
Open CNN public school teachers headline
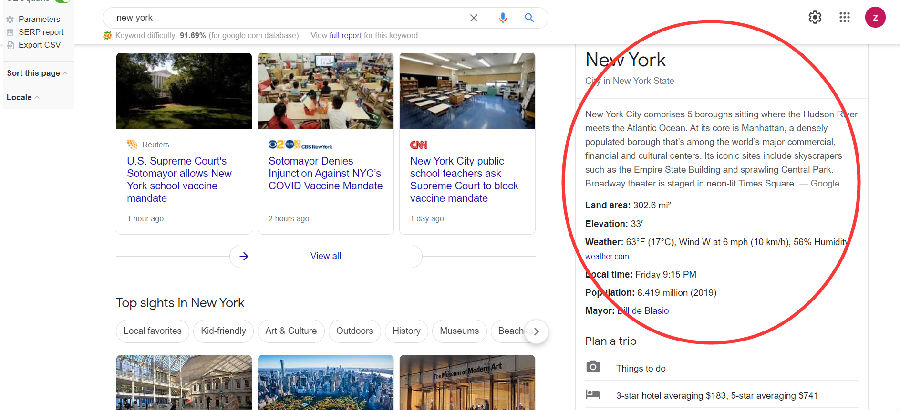(464, 180)
